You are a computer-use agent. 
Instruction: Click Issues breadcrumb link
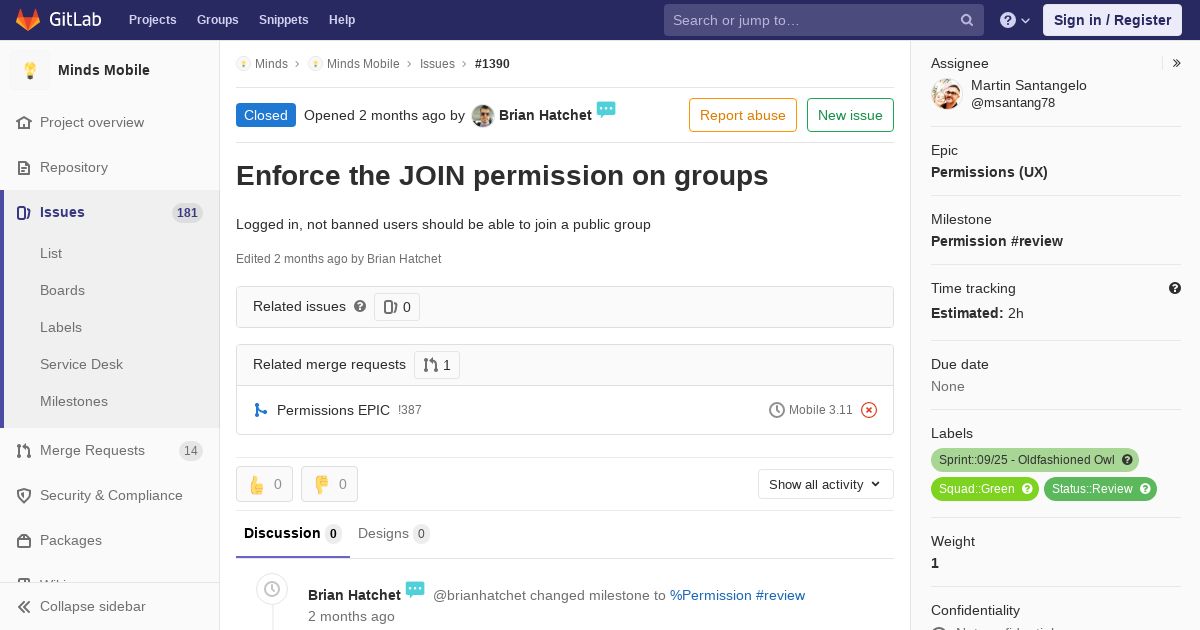point(437,63)
